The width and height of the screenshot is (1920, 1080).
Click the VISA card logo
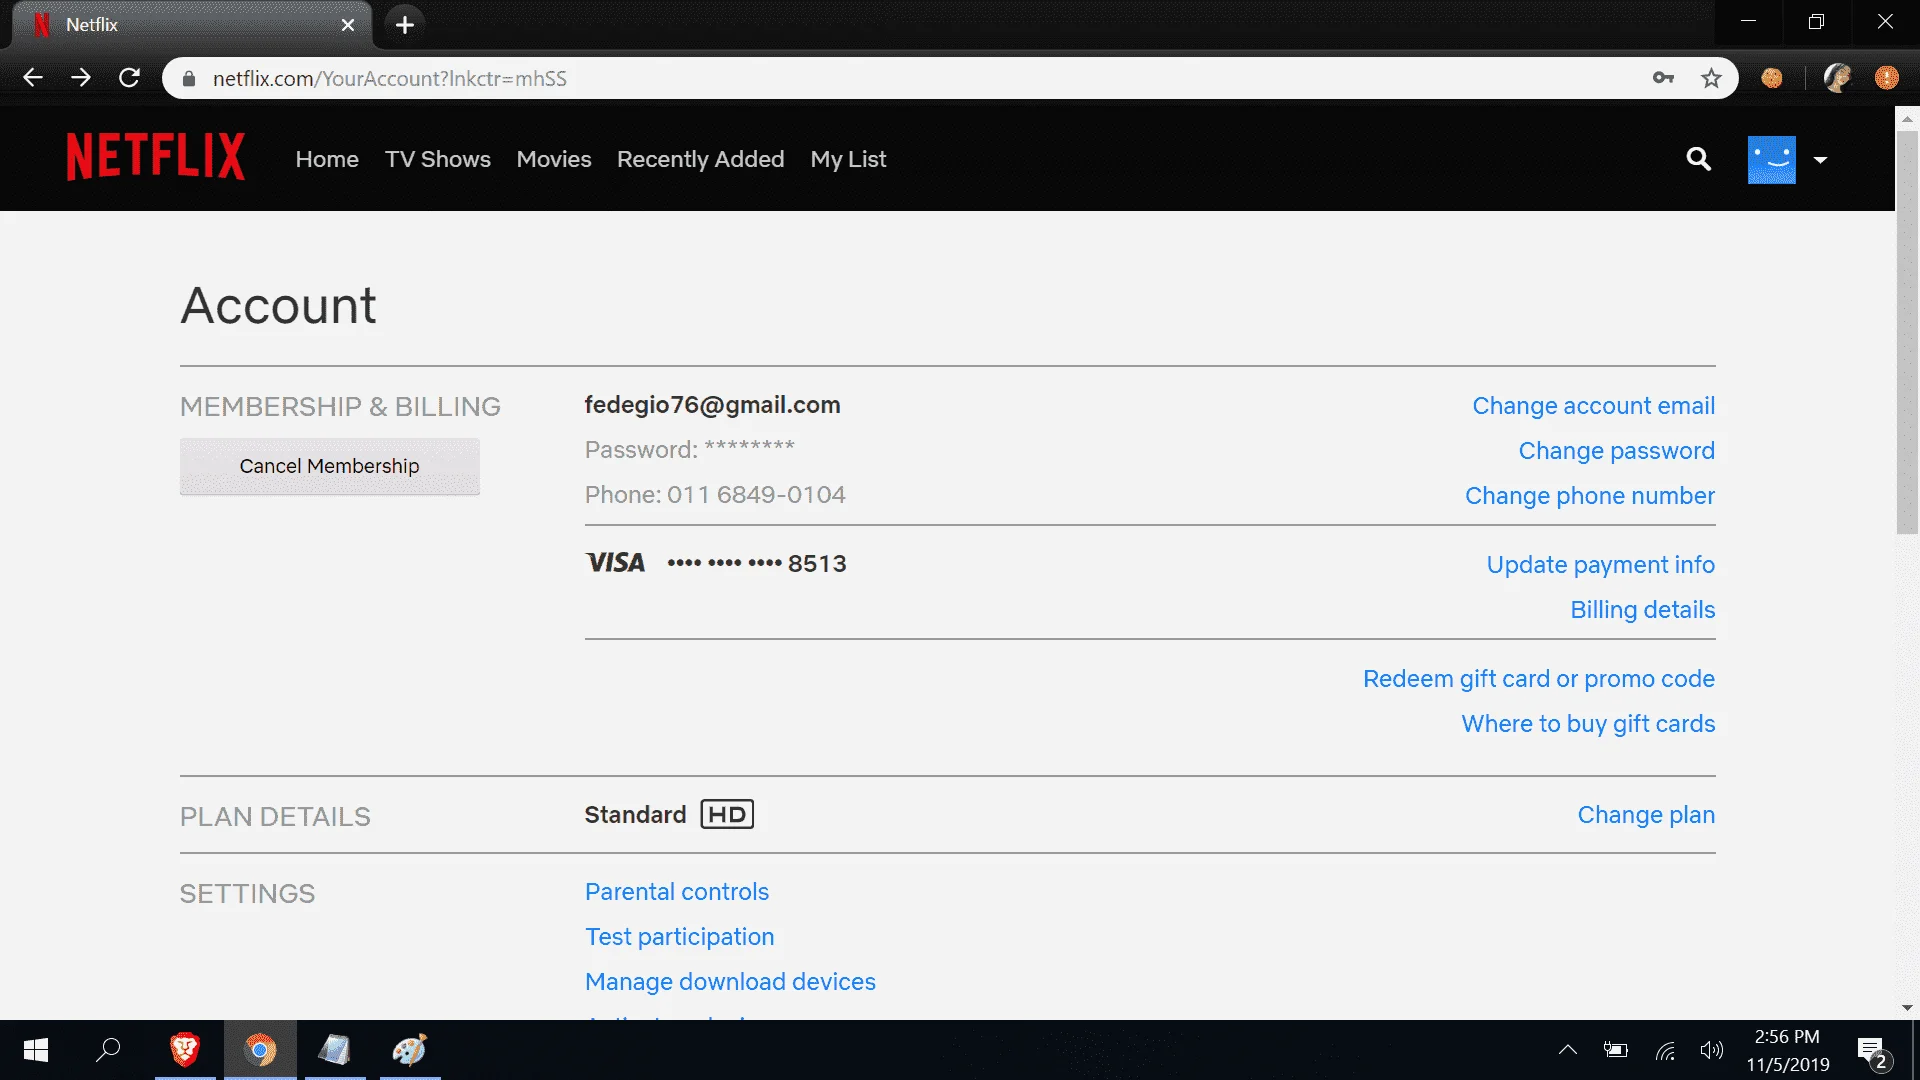click(x=616, y=563)
